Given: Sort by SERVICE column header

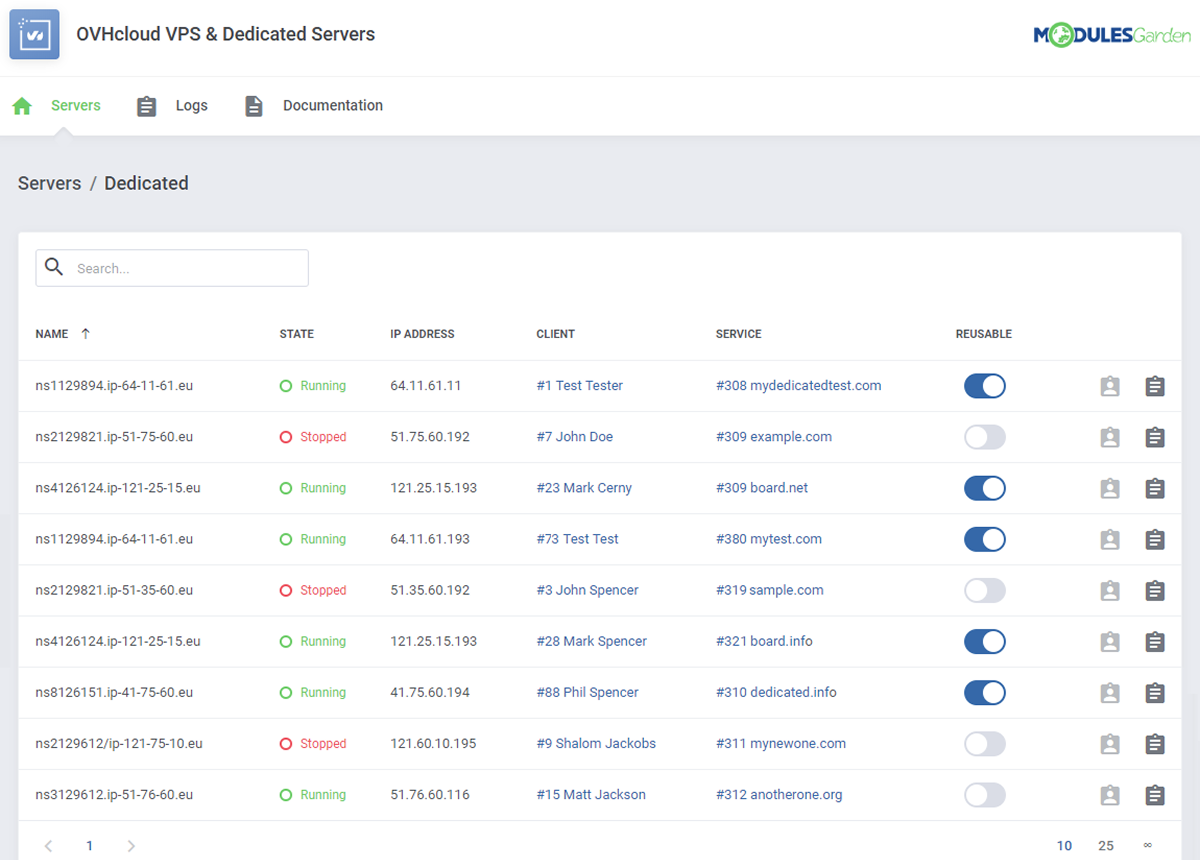Looking at the screenshot, I should pos(739,334).
